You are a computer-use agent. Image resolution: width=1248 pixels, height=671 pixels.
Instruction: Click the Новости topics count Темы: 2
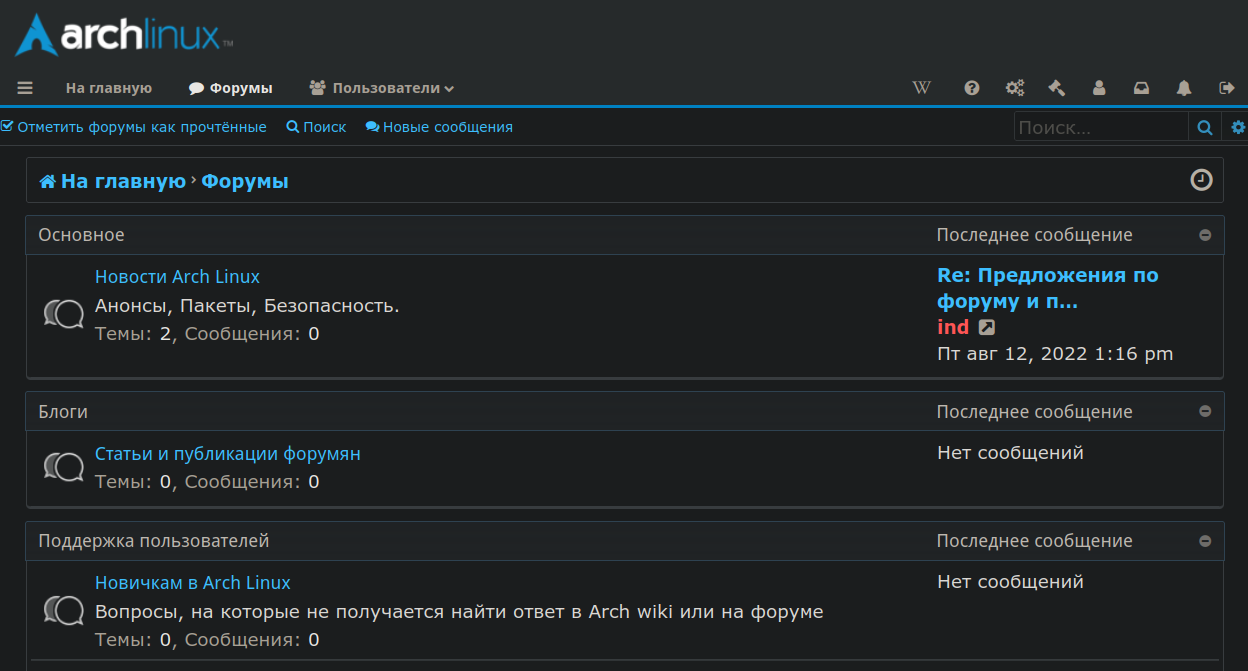[133, 334]
